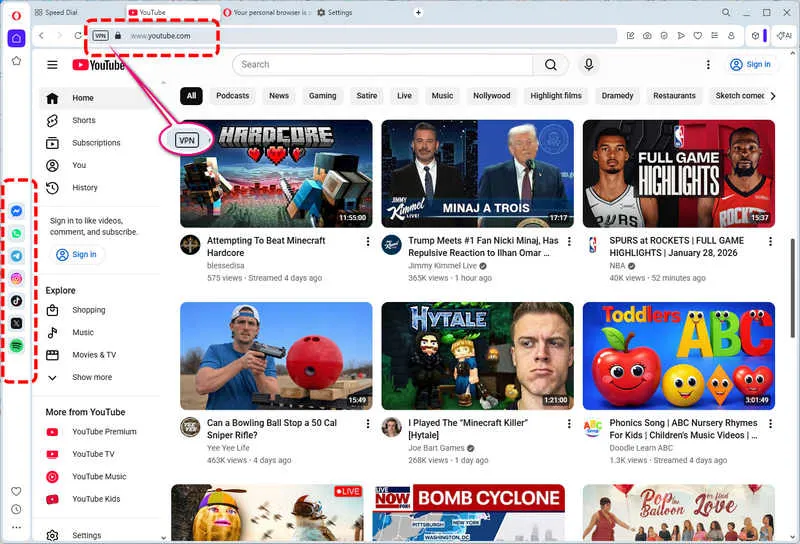This screenshot has width=800, height=544.
Task: Open options menu for Minecraft Killer Hytale video
Action: tap(569, 424)
